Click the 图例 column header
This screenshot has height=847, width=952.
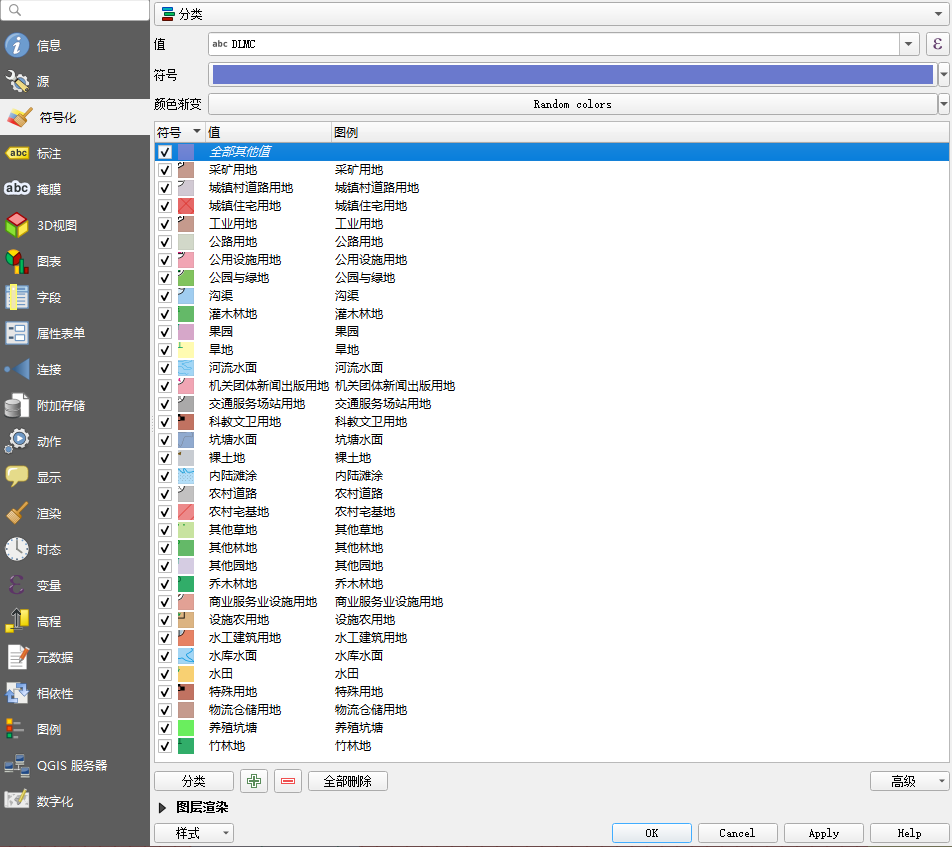point(640,132)
